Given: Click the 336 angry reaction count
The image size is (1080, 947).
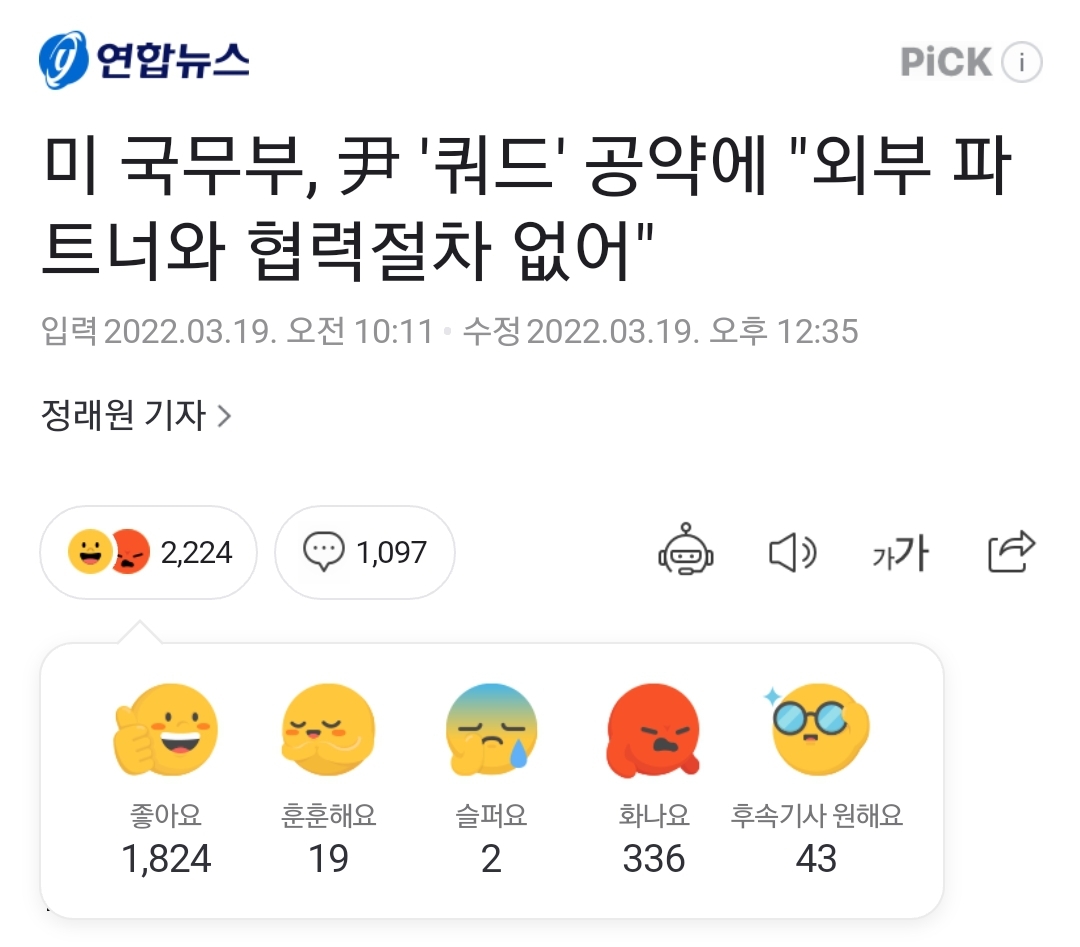Looking at the screenshot, I should point(654,859).
